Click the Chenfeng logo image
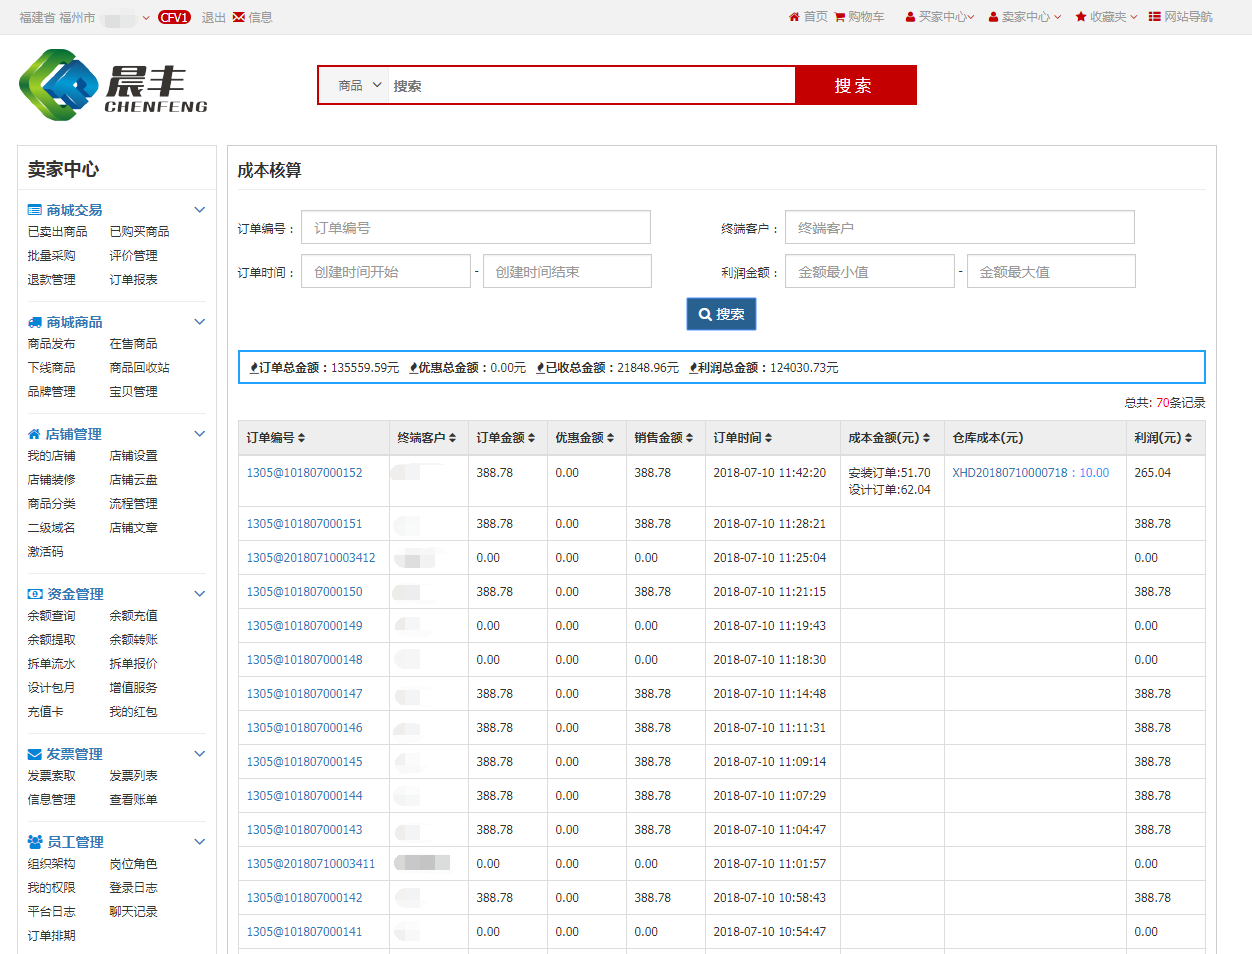The image size is (1252, 954). tap(113, 86)
